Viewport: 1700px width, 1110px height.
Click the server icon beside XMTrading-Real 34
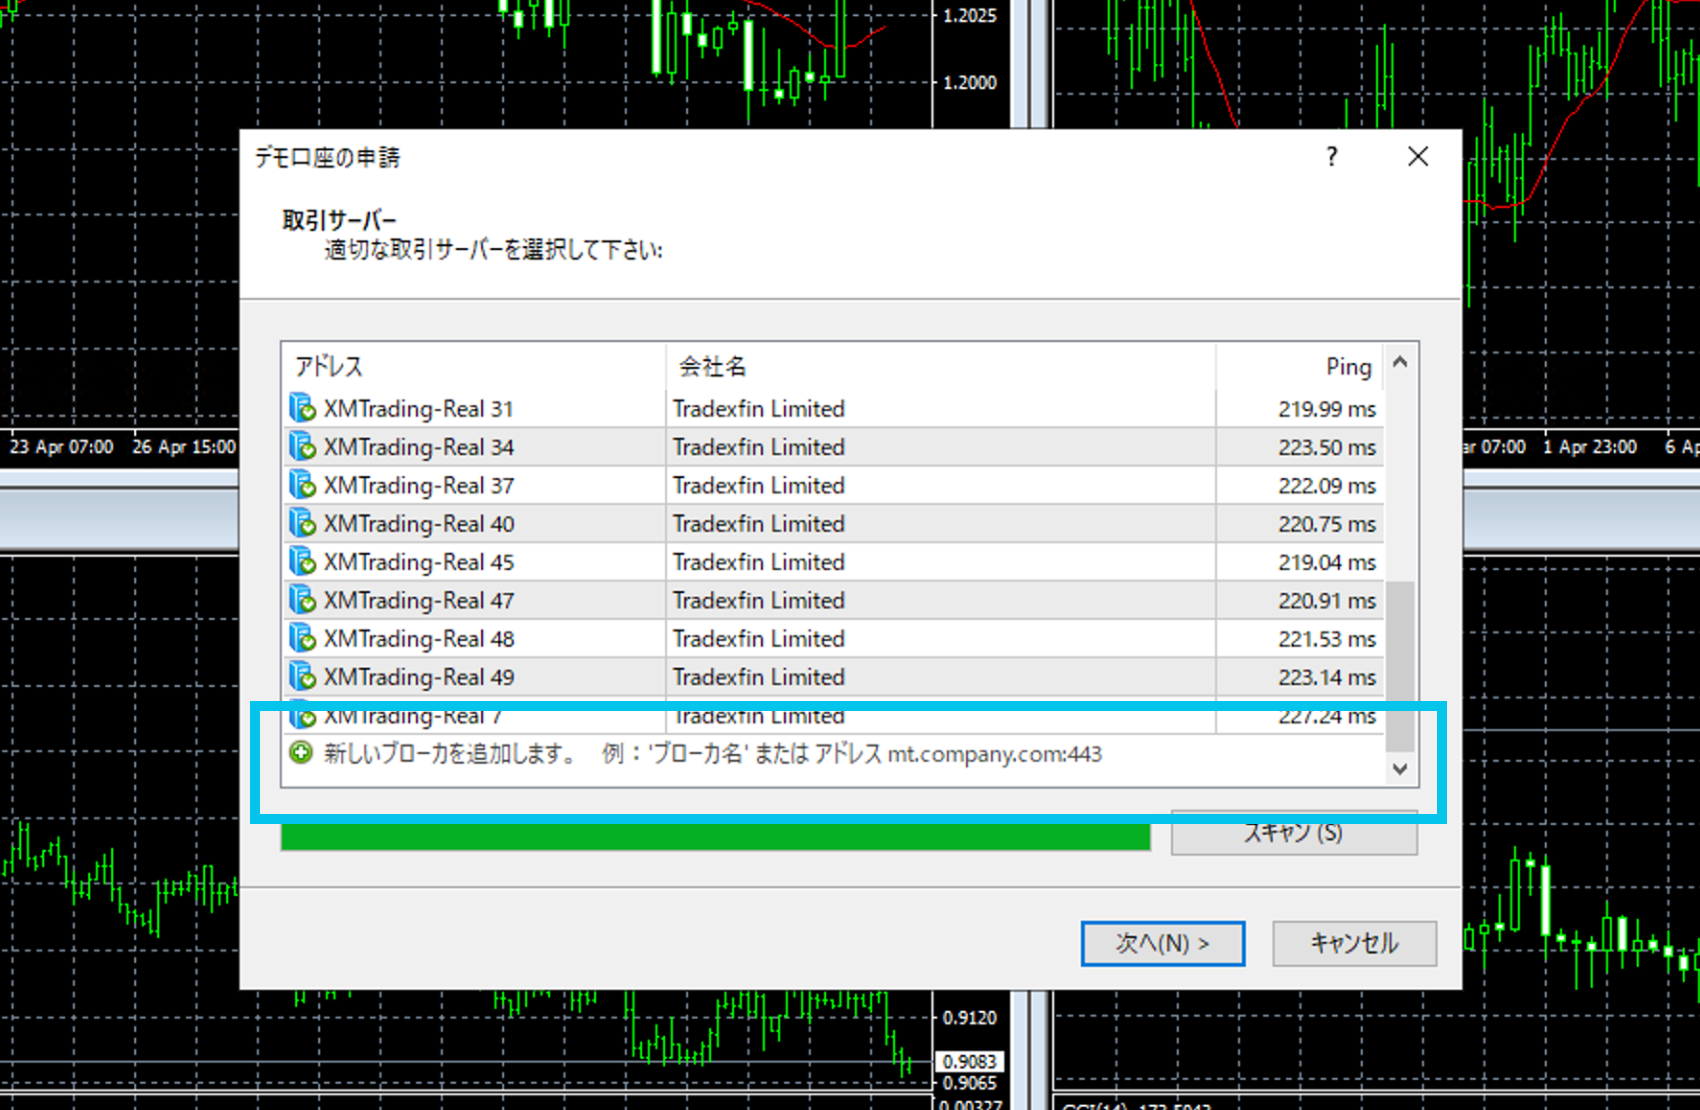pyautogui.click(x=302, y=447)
